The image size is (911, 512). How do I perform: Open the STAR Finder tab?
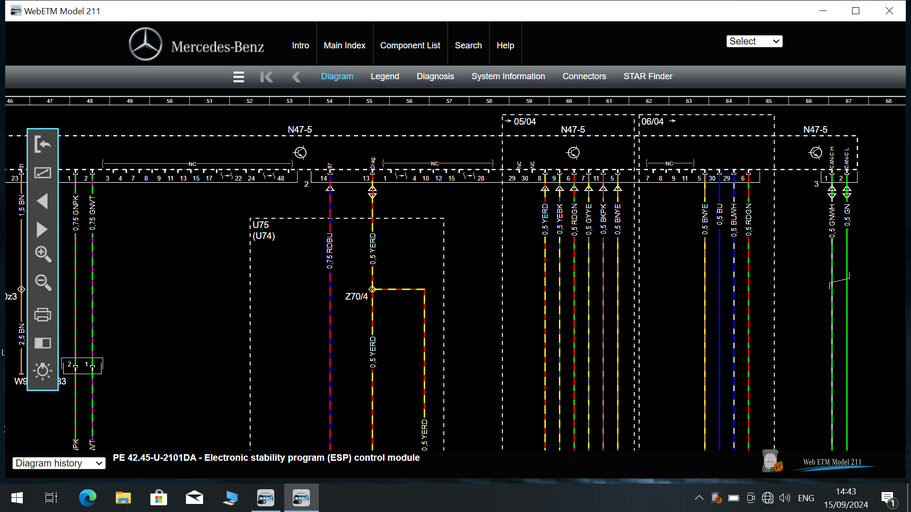(648, 76)
